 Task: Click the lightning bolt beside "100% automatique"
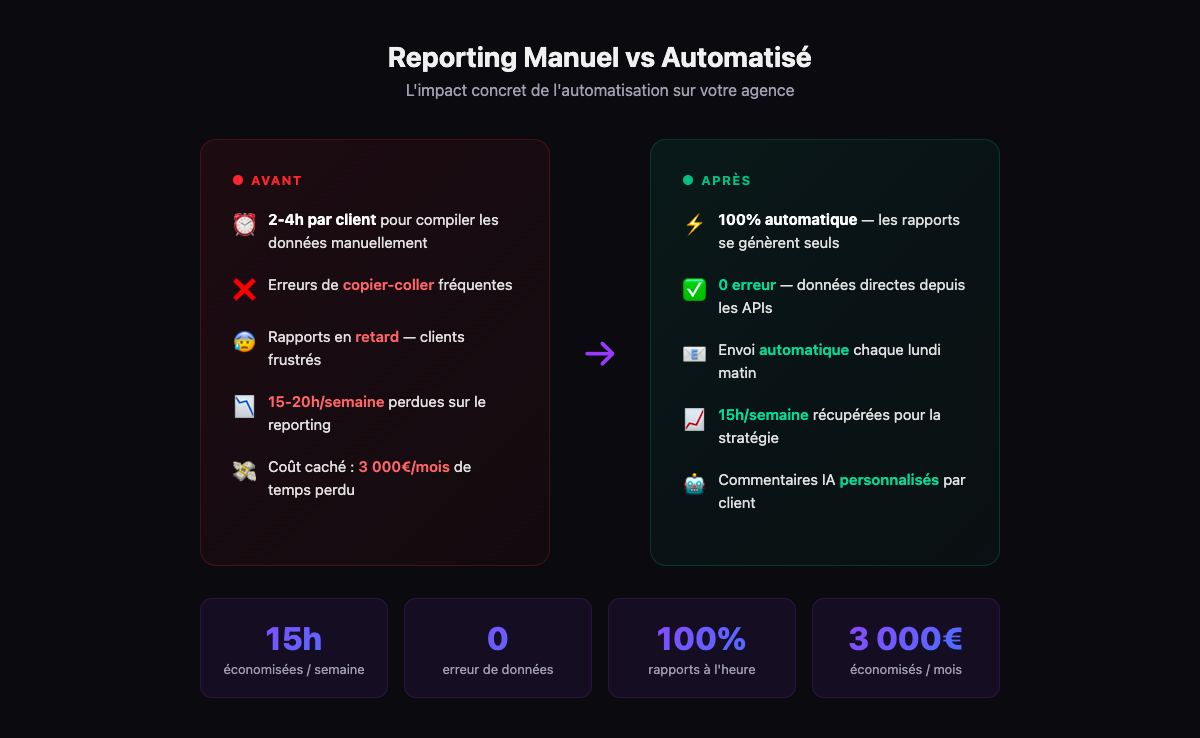[x=694, y=223]
